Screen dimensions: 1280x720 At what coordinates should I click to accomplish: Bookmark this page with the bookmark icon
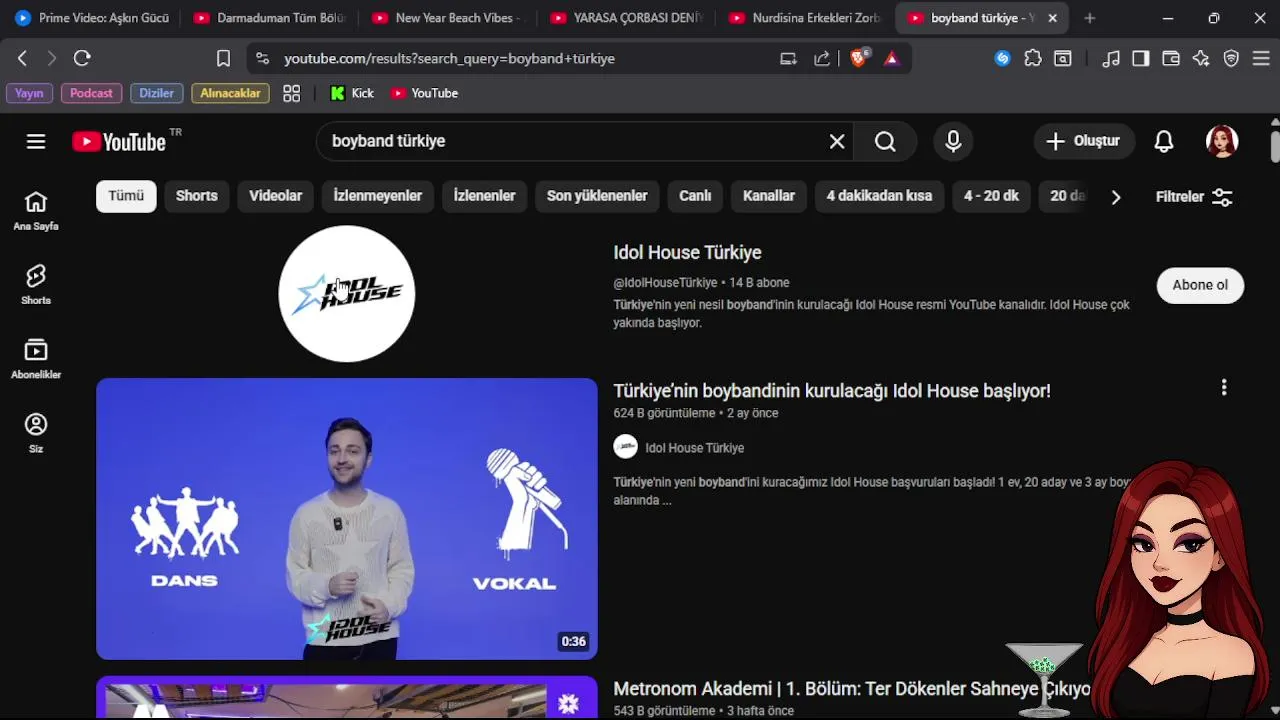coord(223,59)
